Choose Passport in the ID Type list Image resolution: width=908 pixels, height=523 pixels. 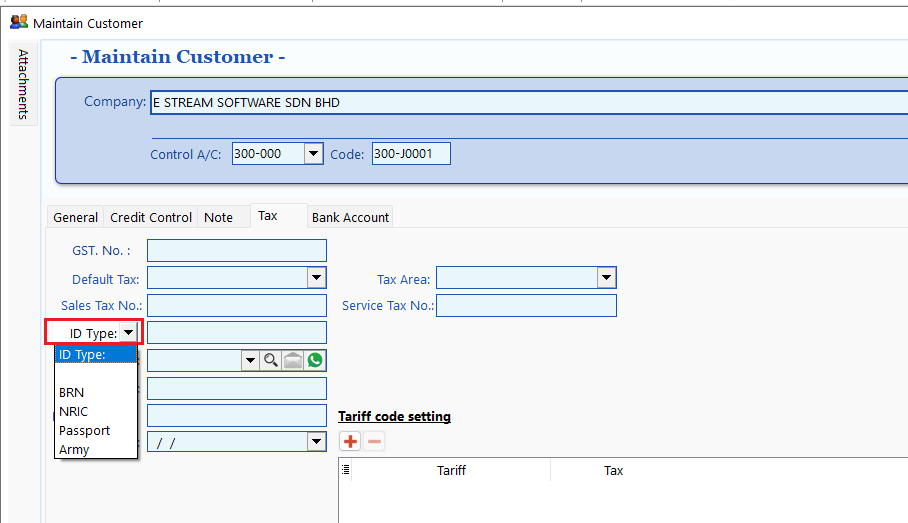[85, 431]
